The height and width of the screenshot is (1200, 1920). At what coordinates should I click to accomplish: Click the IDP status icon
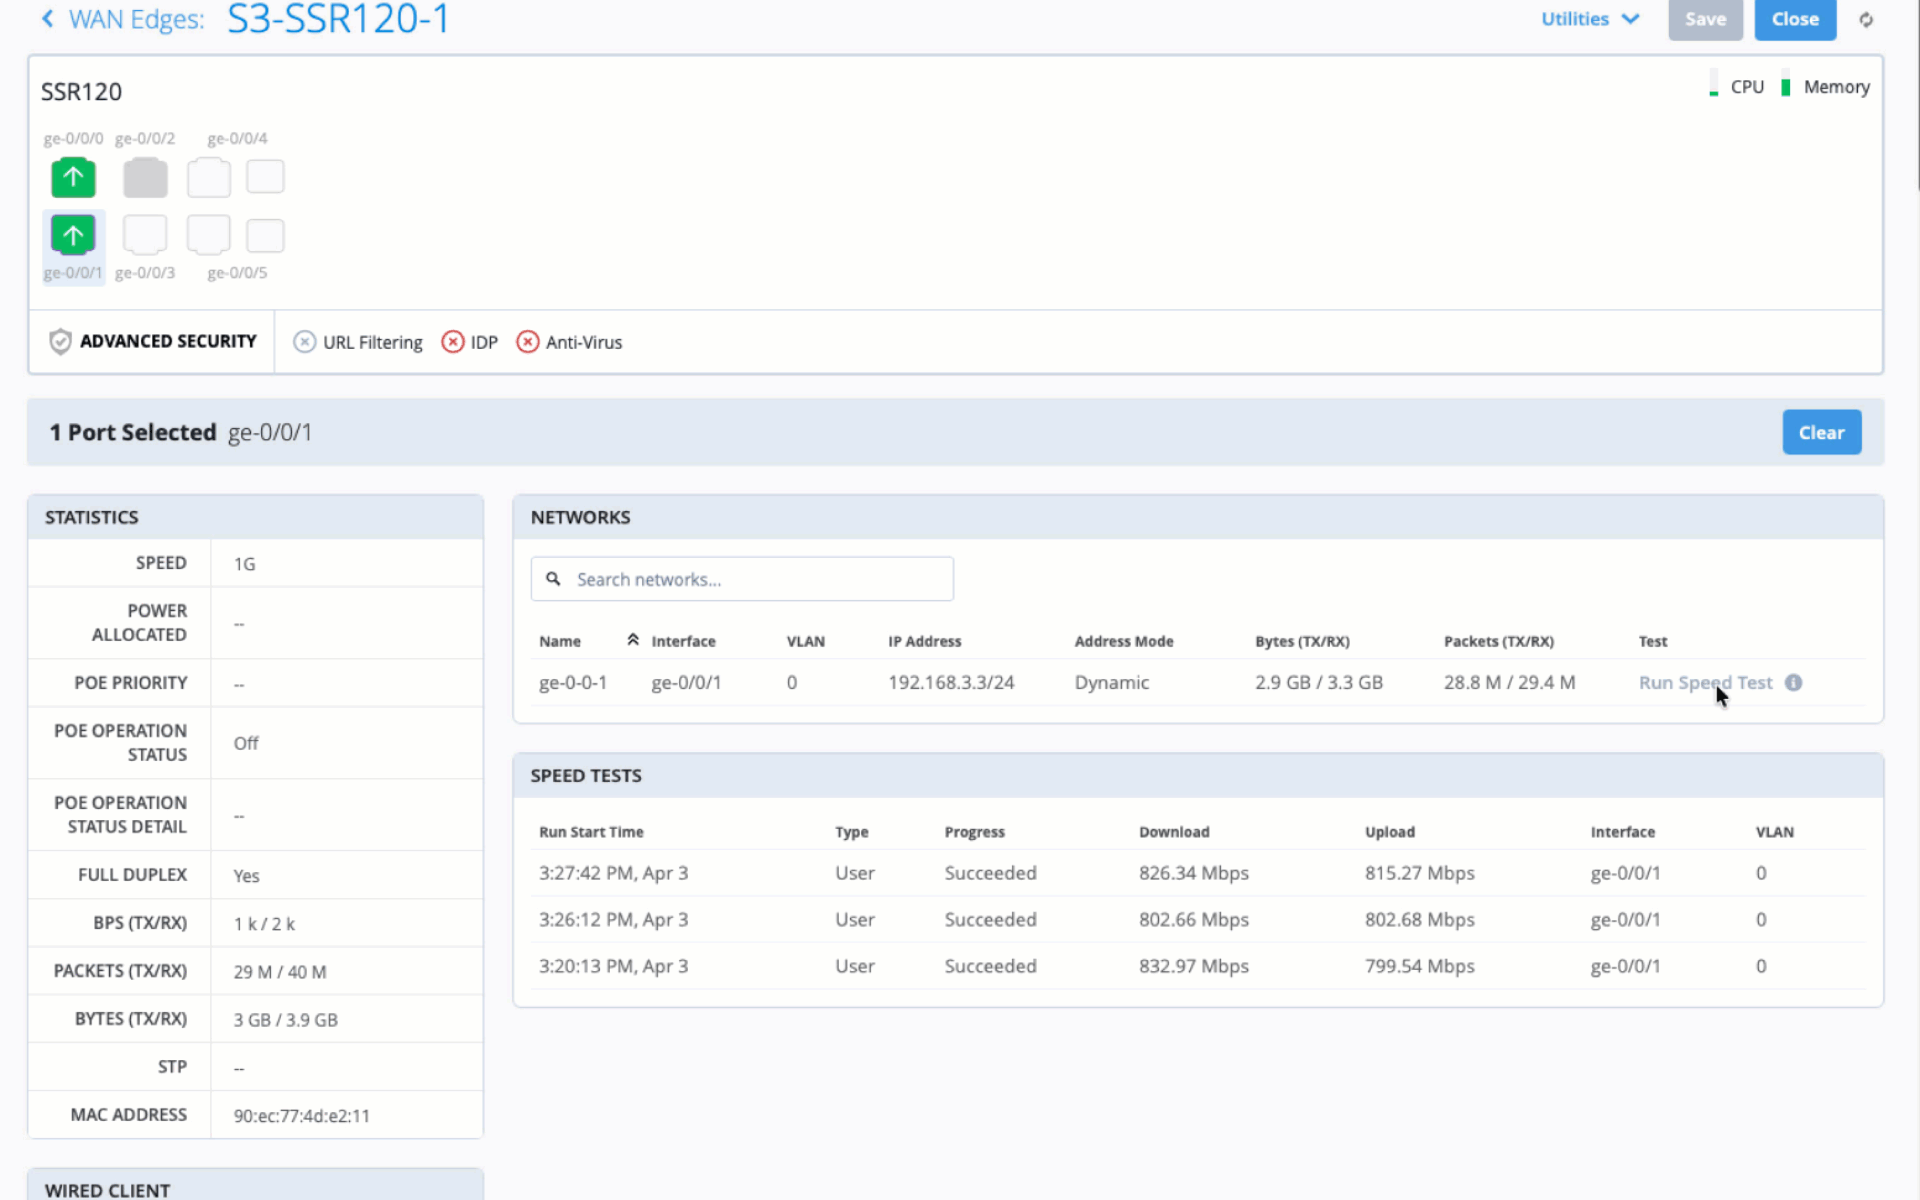click(452, 342)
